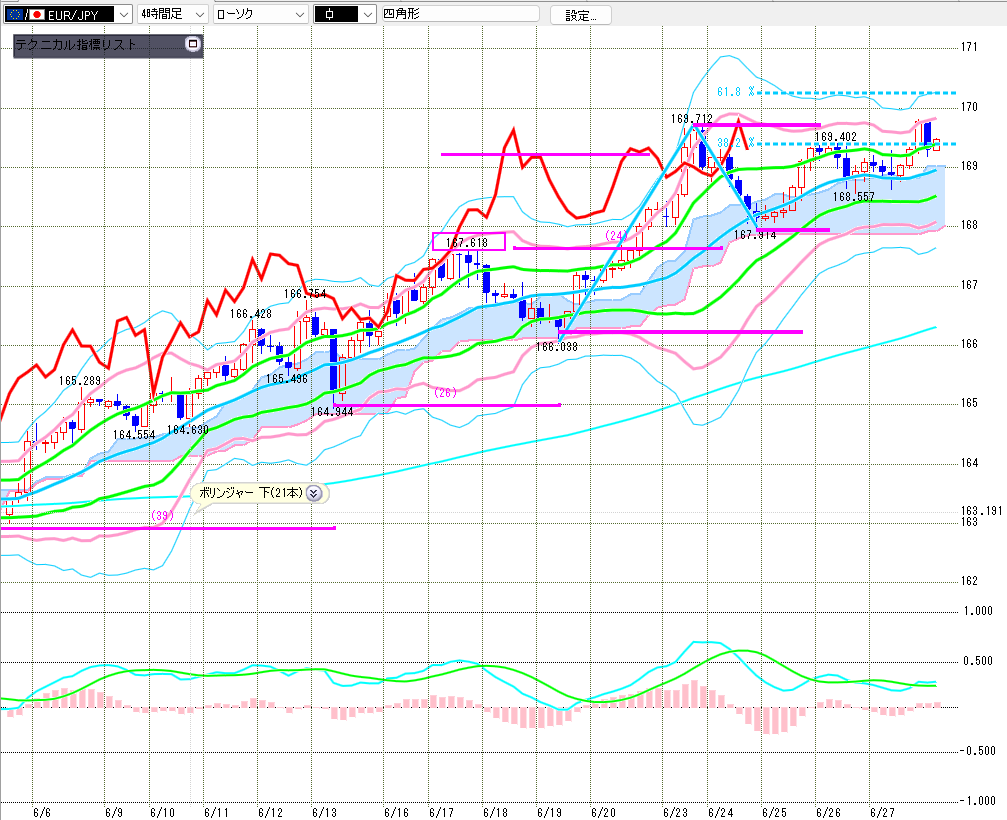Click the 169.402 price label
Viewport: 1007px width, 820px height.
836,137
